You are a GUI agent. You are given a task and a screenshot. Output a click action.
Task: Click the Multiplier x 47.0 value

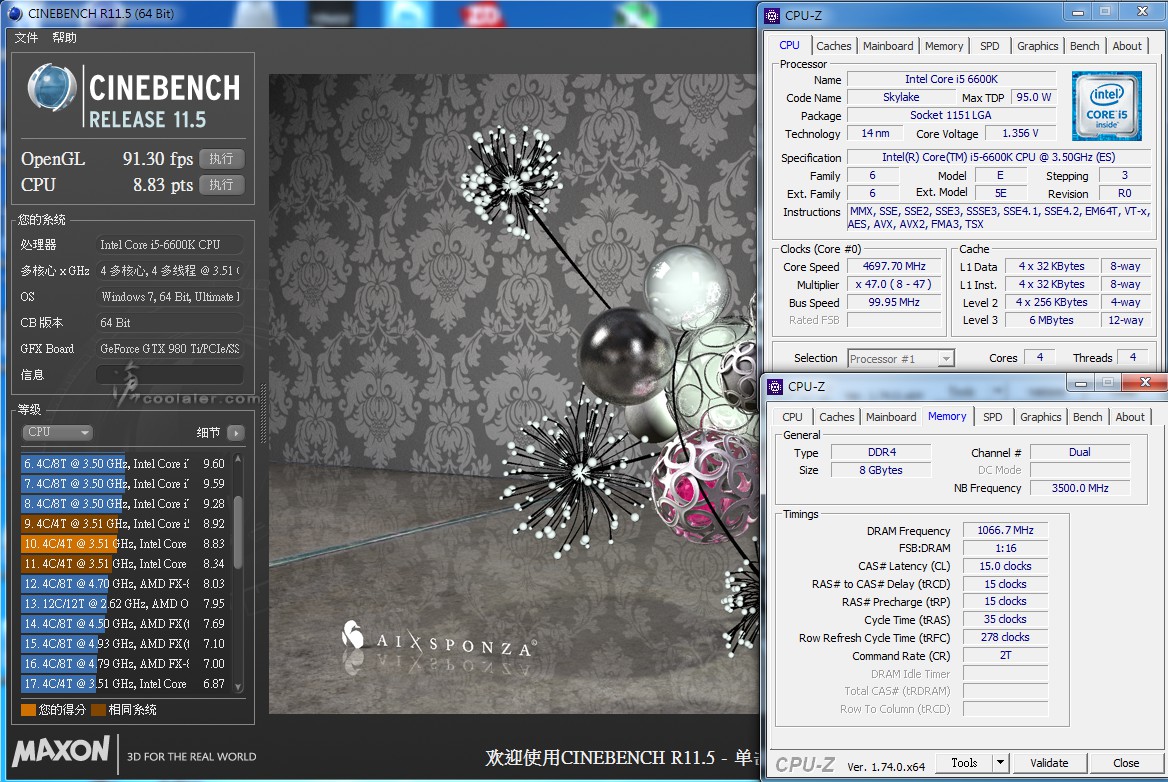pyautogui.click(x=894, y=284)
